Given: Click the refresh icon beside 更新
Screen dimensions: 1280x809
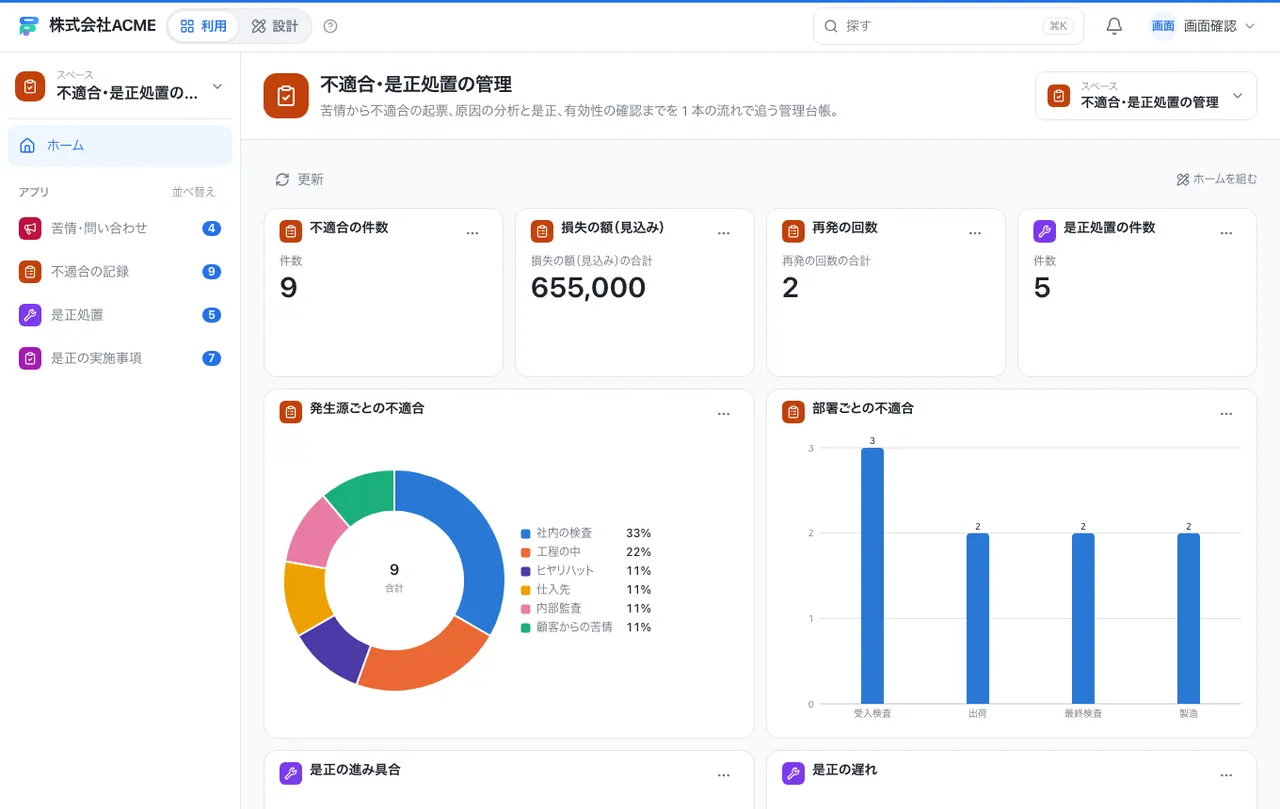Looking at the screenshot, I should [282, 179].
